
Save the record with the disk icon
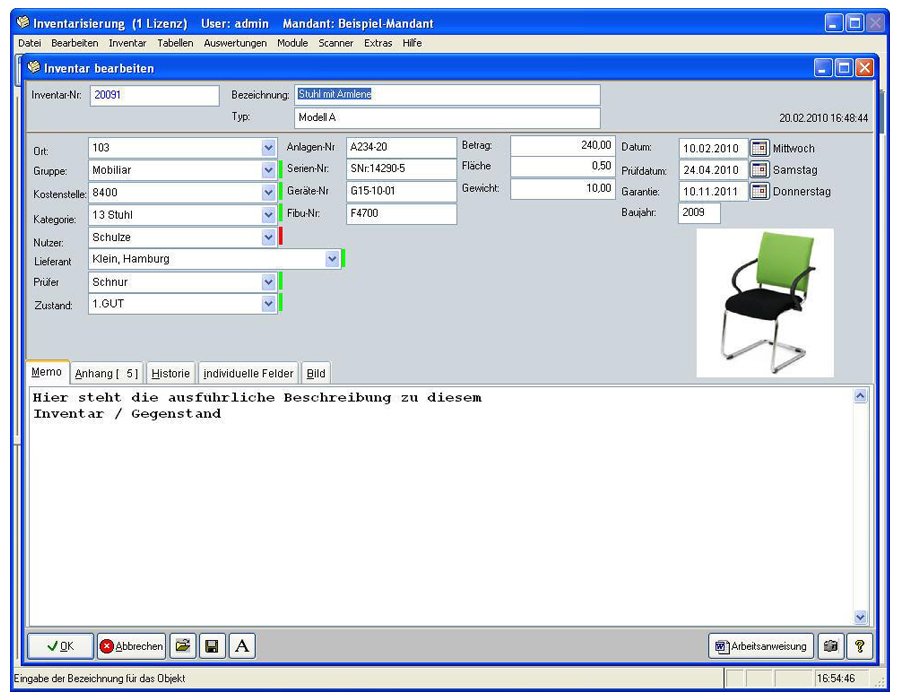click(212, 646)
